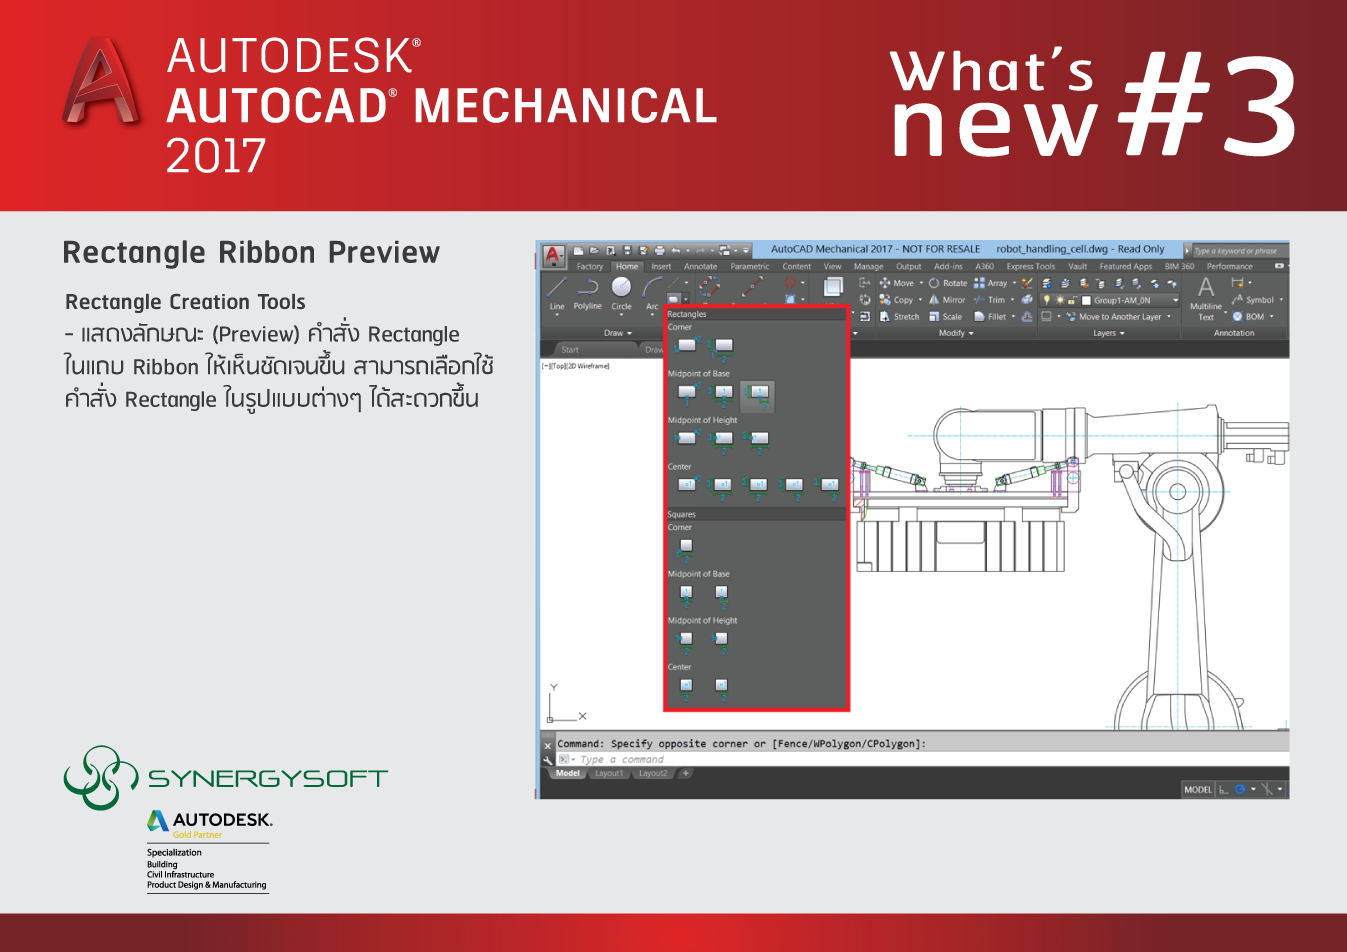Screen dimensions: 1347x952
Task: Toggle the grid display status bar icon
Action: tap(1223, 790)
